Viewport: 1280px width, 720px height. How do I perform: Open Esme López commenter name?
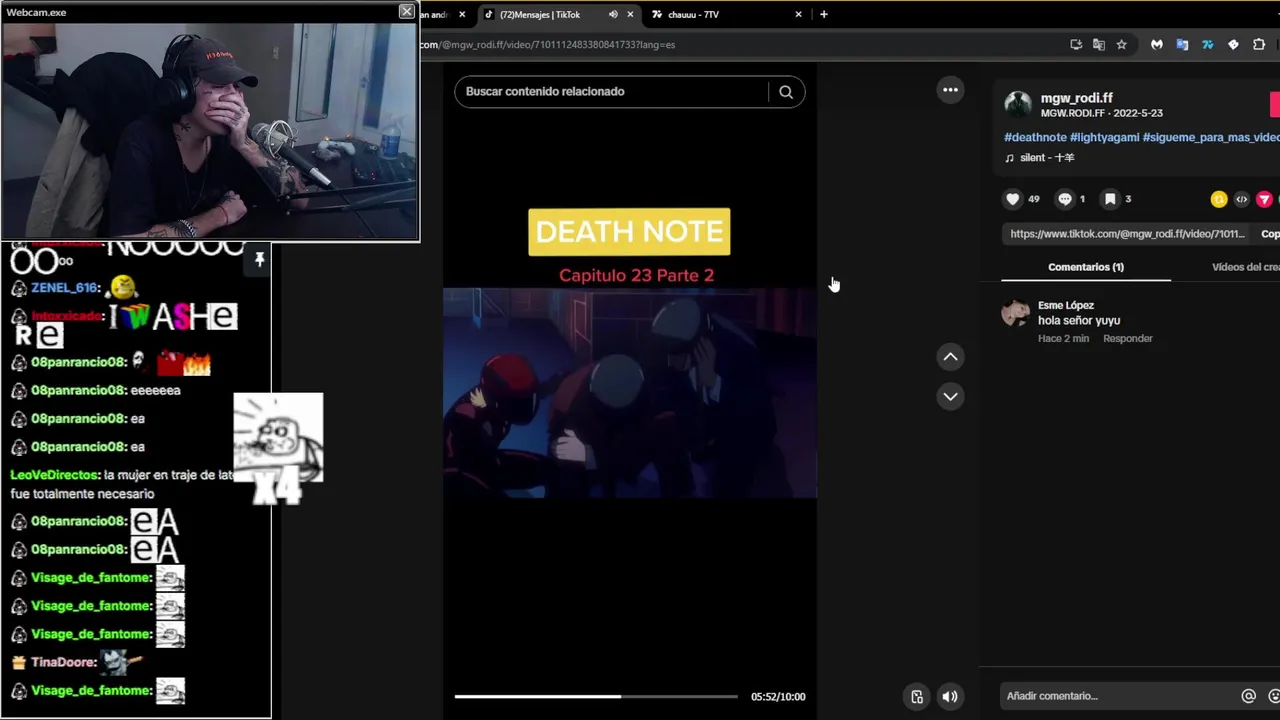click(1066, 305)
